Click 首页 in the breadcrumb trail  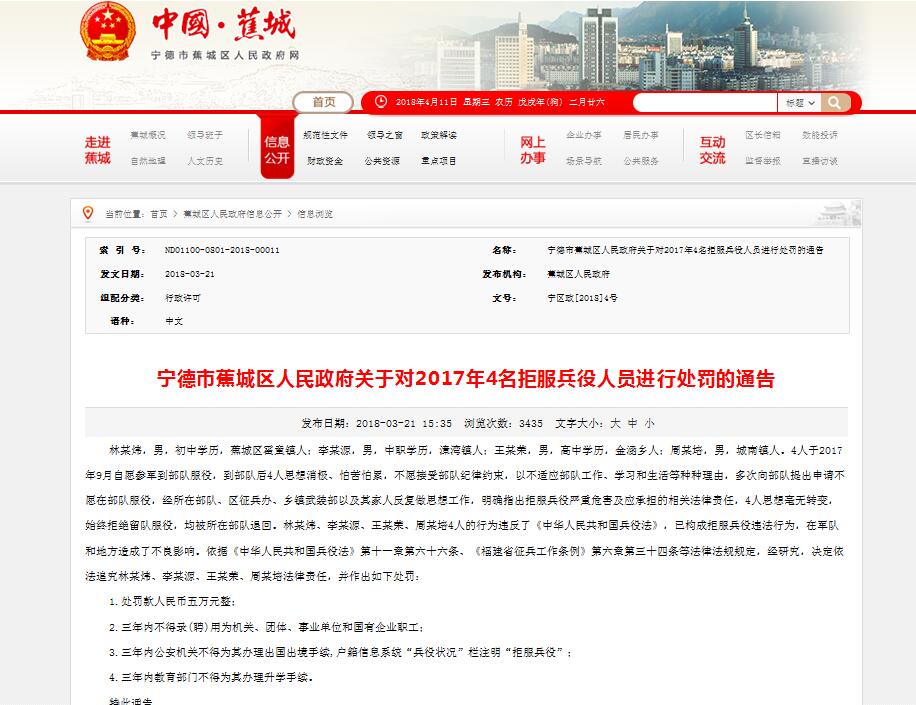pyautogui.click(x=159, y=214)
